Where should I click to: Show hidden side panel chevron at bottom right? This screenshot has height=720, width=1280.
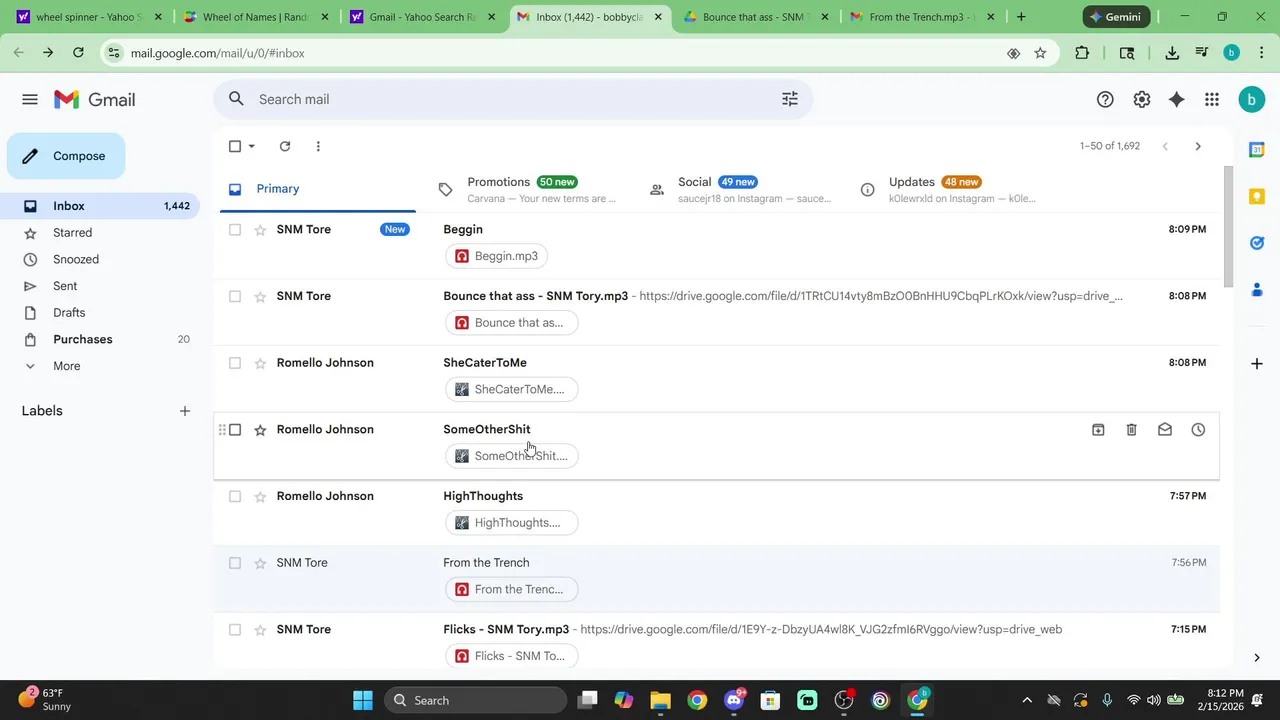click(1257, 657)
